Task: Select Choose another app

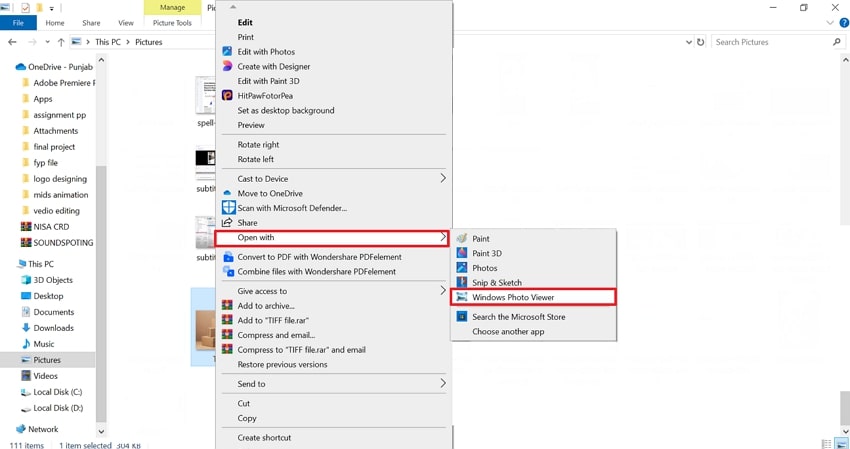Action: [x=508, y=331]
